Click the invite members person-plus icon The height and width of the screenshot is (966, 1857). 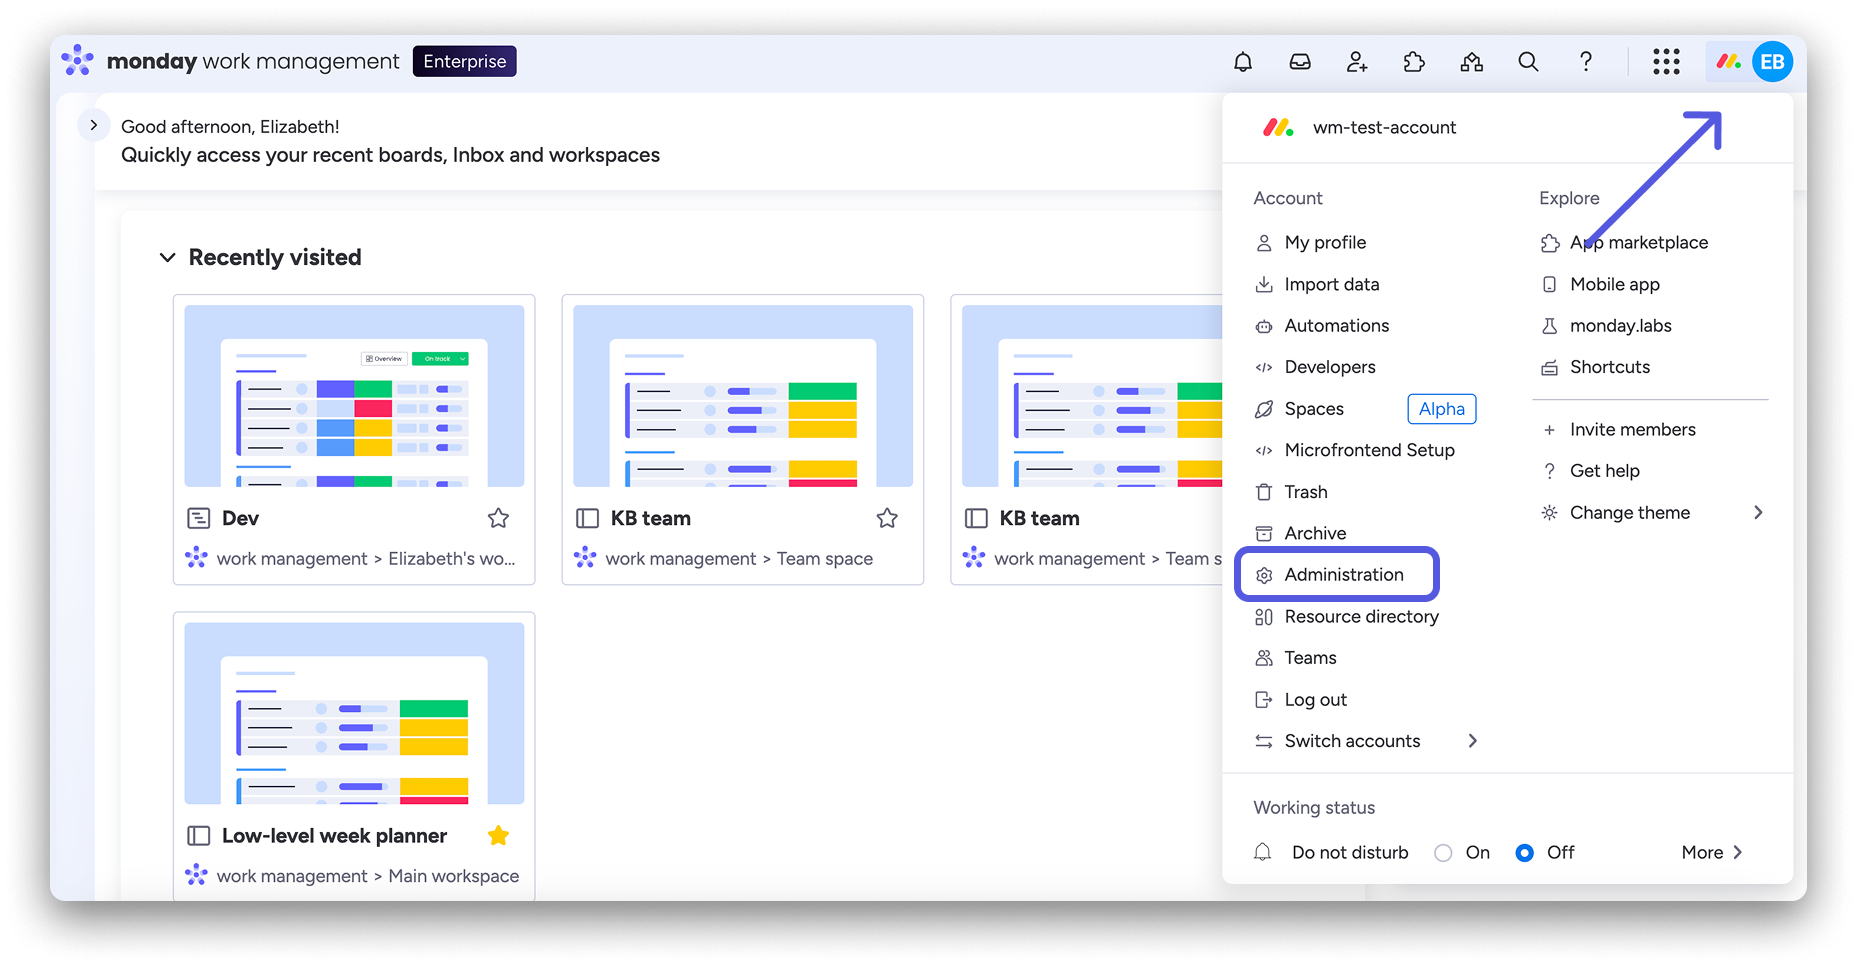point(1357,62)
